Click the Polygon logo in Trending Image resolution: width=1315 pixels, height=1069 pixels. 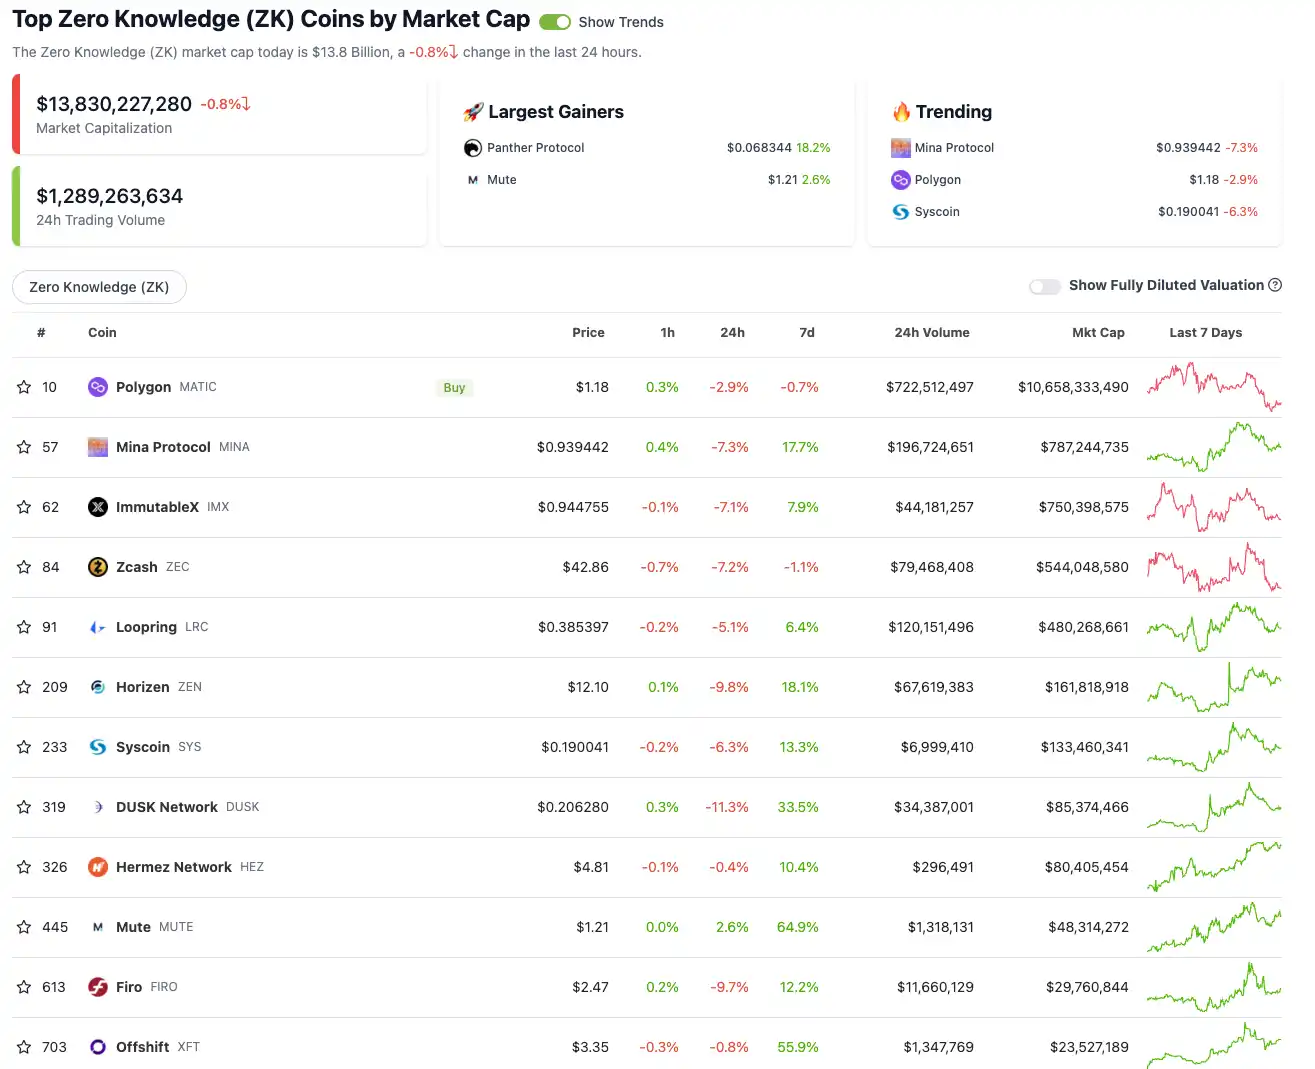pyautogui.click(x=901, y=180)
